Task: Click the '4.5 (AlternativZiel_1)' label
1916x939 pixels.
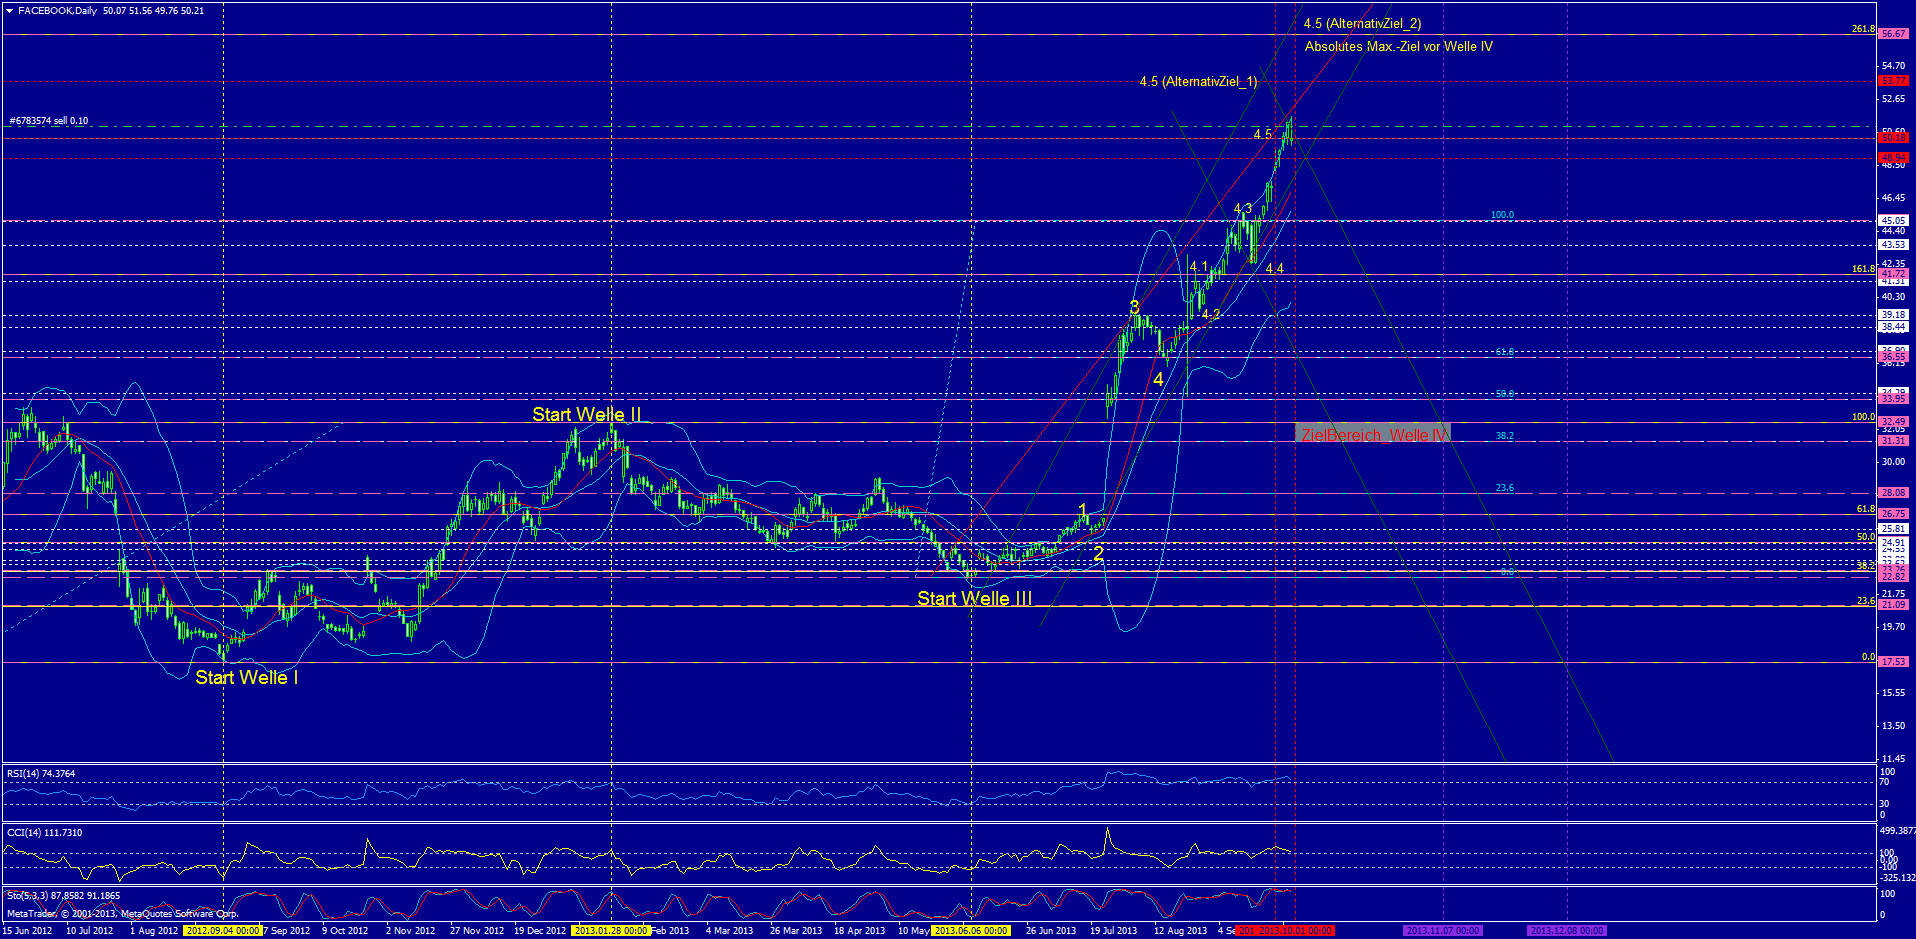Action: 1198,82
